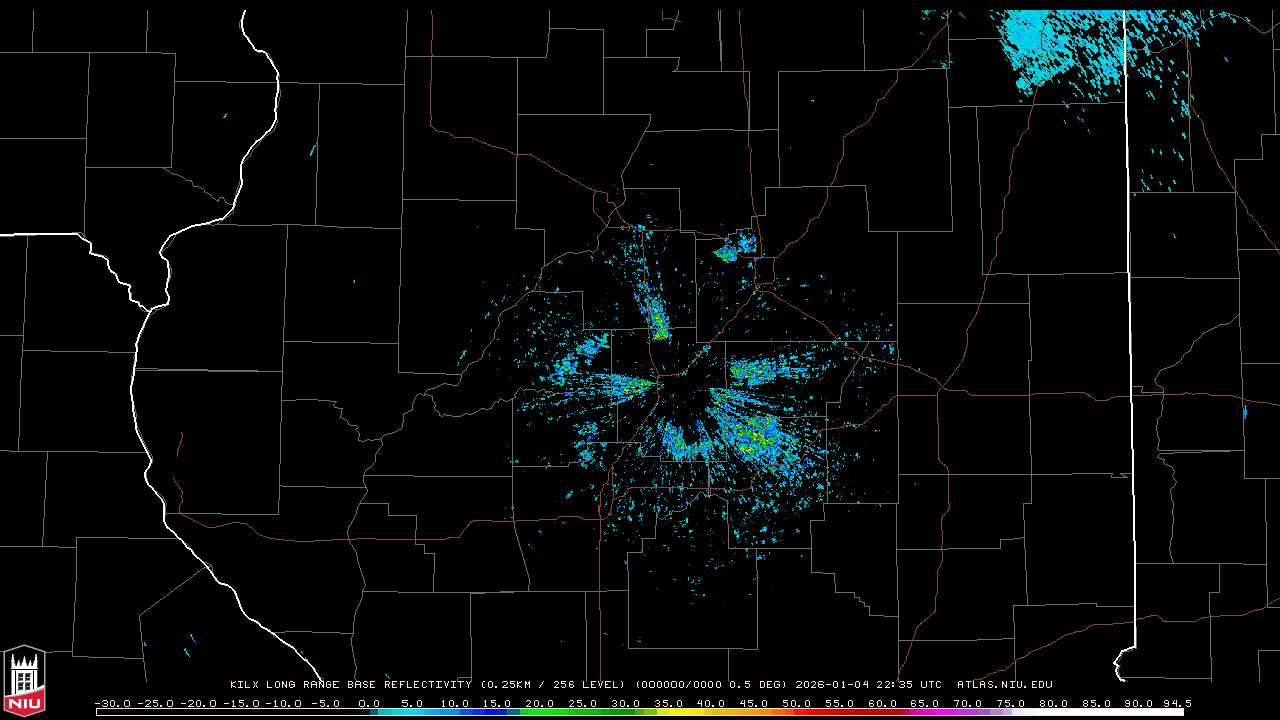Image resolution: width=1280 pixels, height=720 pixels.
Task: Select the green 20.0 dBZ color on scale
Action: [x=540, y=712]
